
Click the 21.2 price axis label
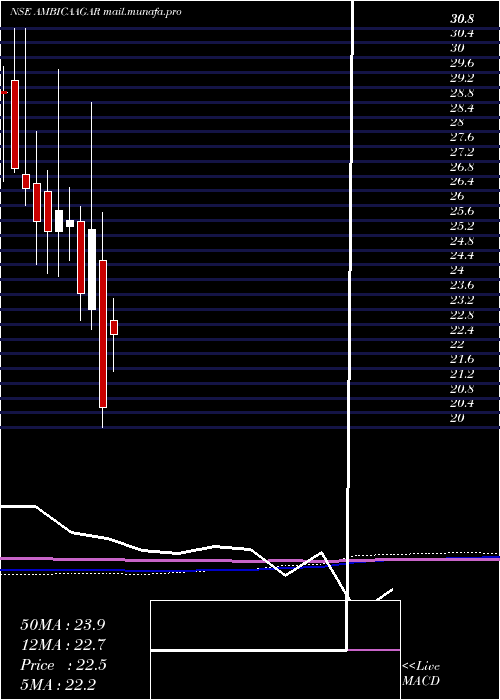click(462, 374)
